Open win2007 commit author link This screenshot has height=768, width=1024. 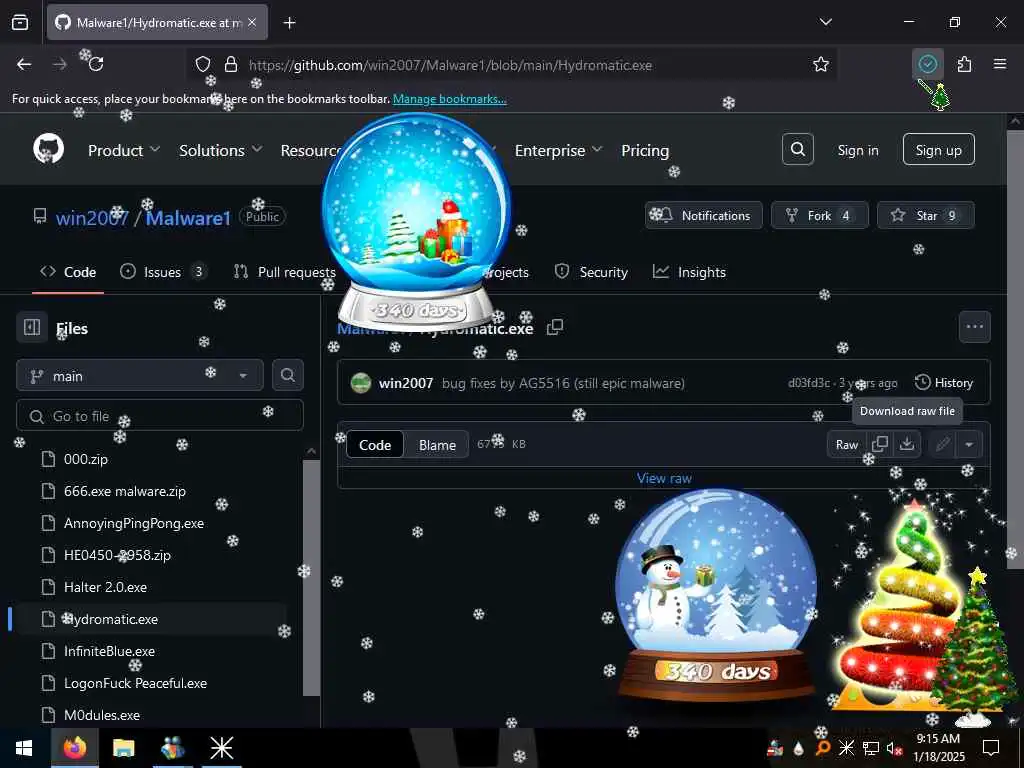coord(406,383)
